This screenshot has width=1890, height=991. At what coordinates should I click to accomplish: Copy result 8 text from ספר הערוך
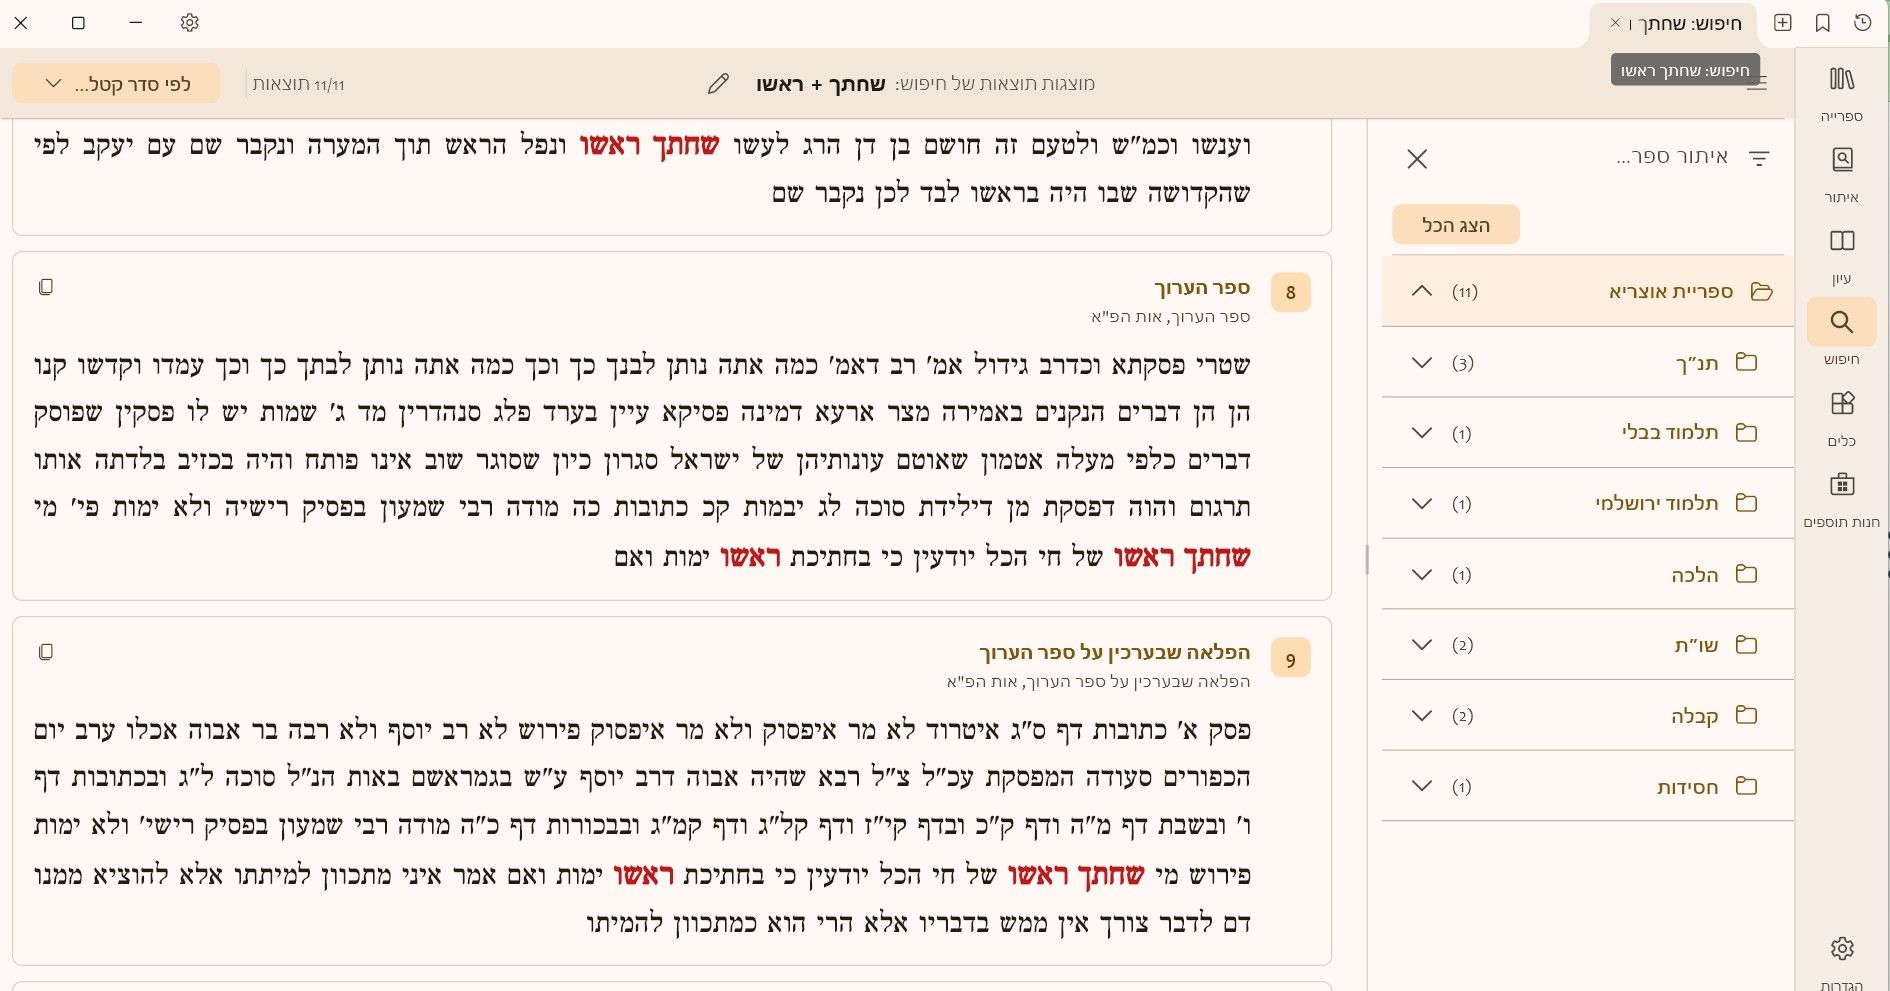pyautogui.click(x=46, y=287)
